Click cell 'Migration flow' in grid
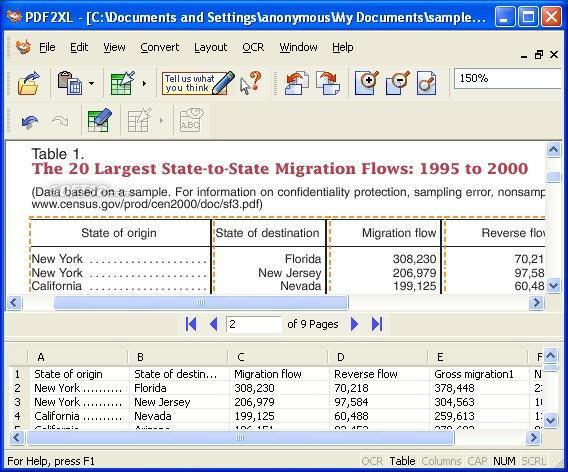Image resolution: width=568 pixels, height=472 pixels. [279, 374]
